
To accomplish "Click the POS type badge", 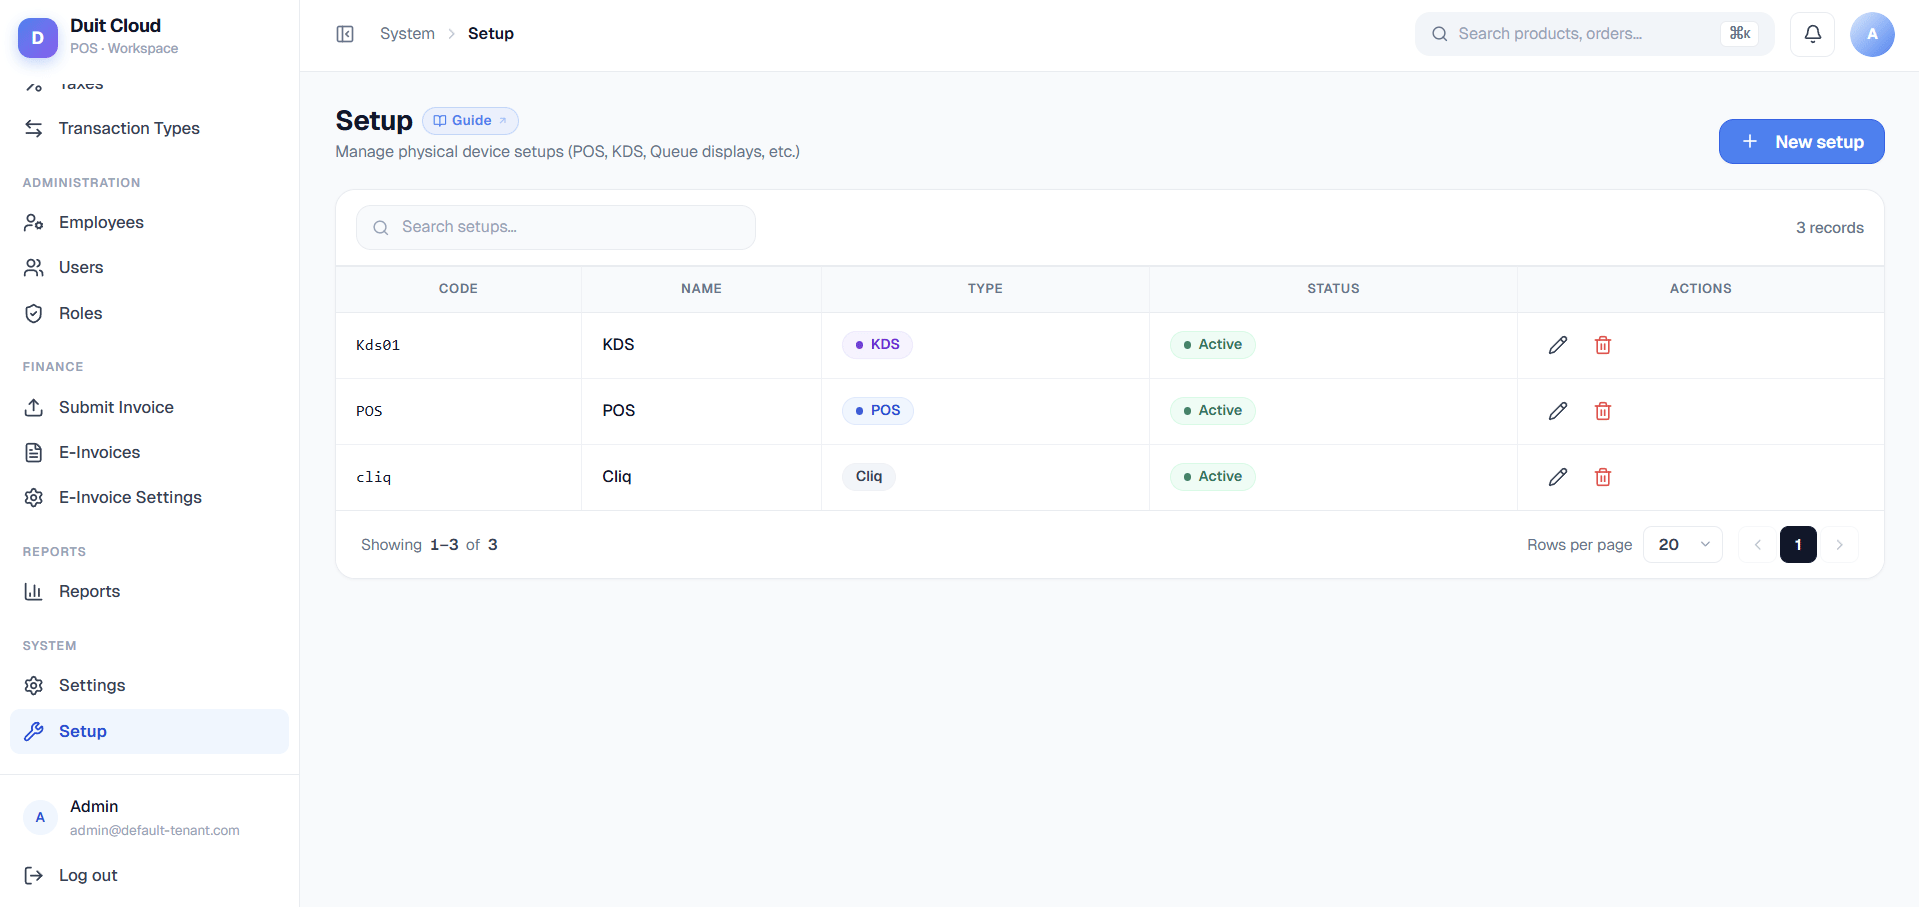I will click(x=877, y=411).
